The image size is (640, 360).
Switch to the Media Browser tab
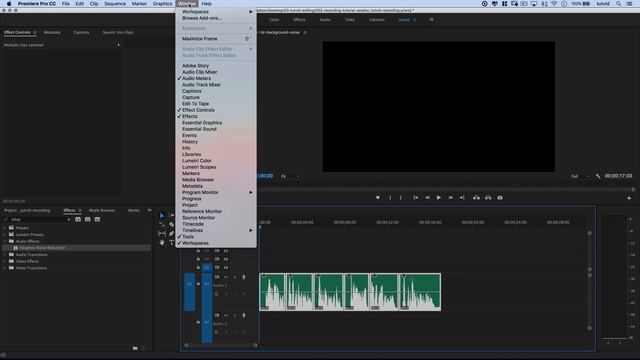102,211
